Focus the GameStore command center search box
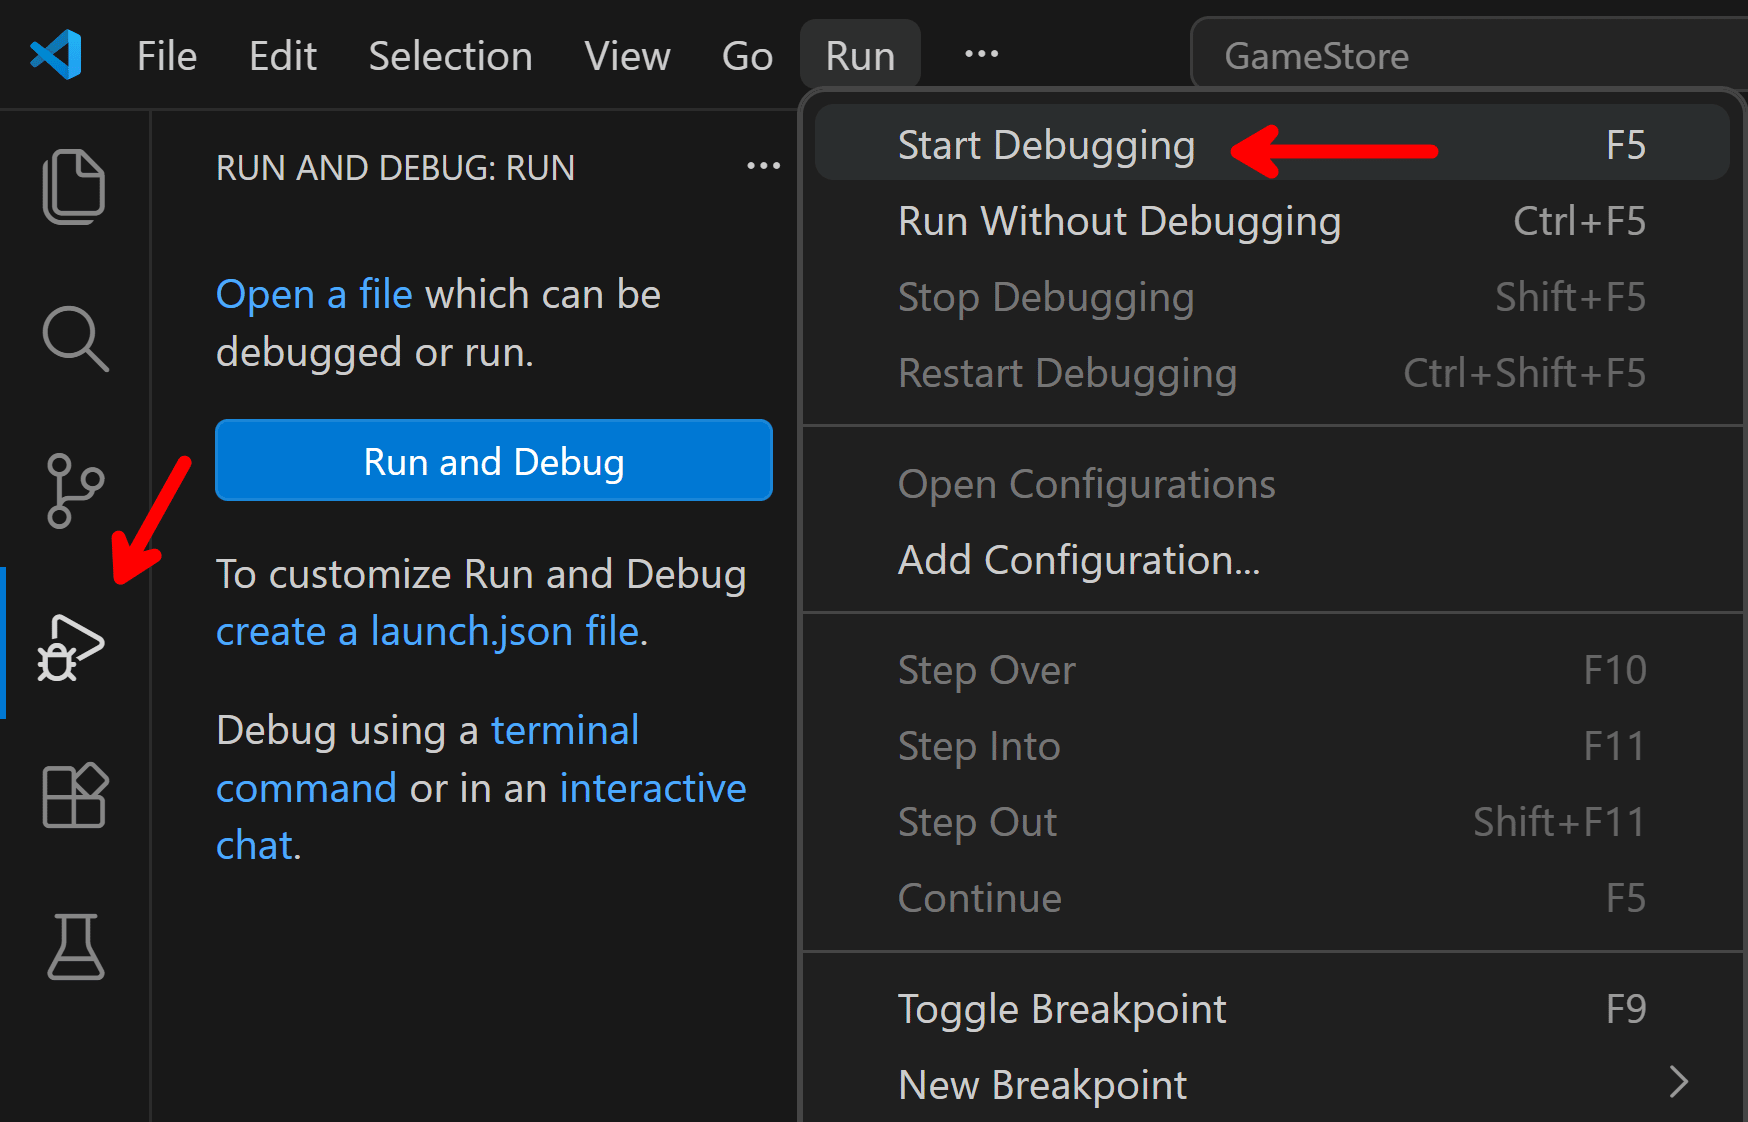The image size is (1748, 1122). (x=1469, y=56)
